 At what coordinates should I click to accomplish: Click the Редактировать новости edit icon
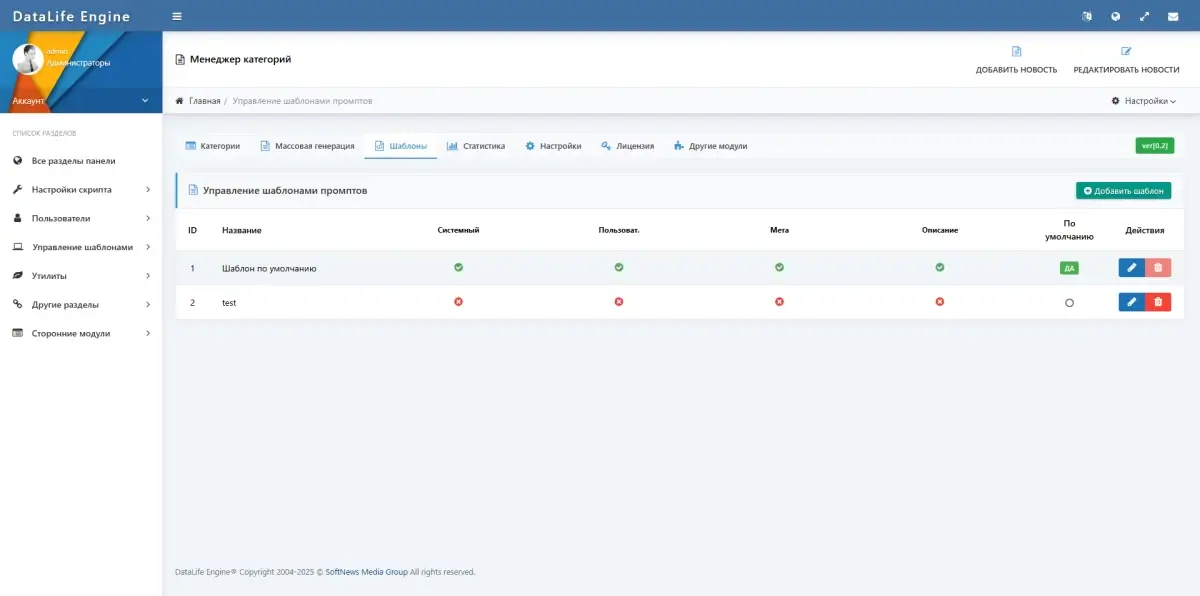1126,52
